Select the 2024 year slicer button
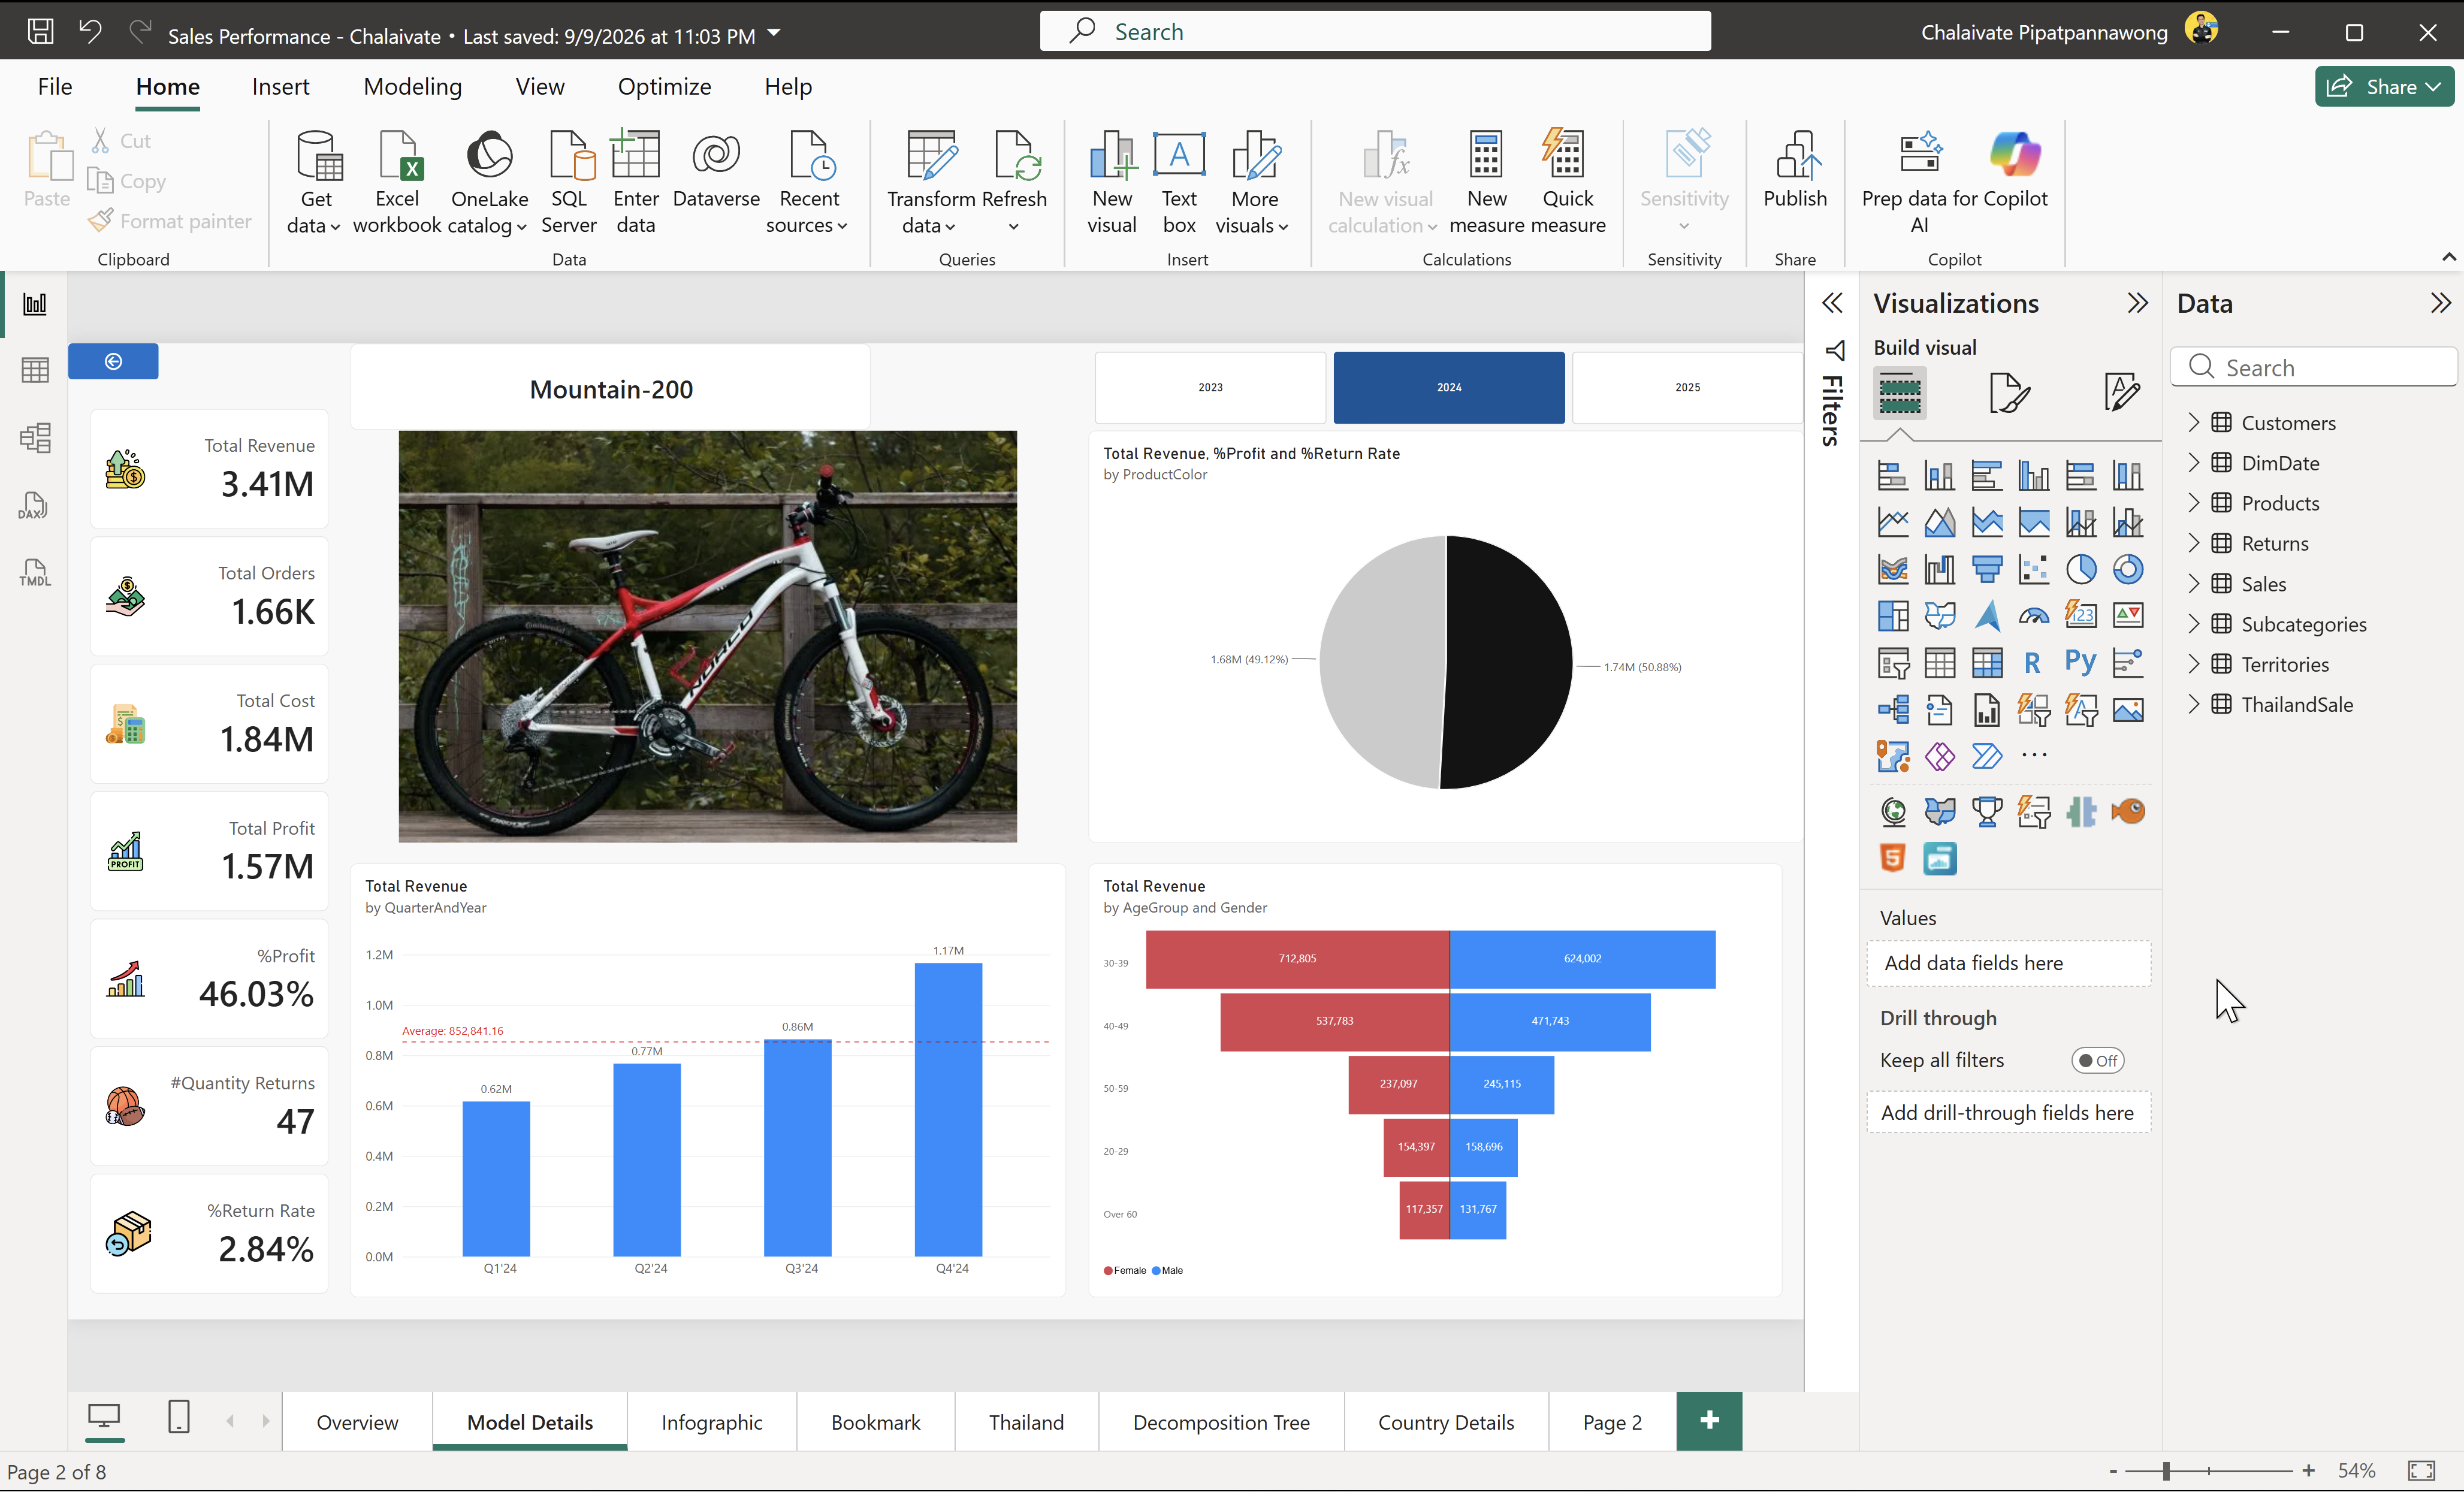Screen dimensions: 2464x1492 tap(1449, 387)
